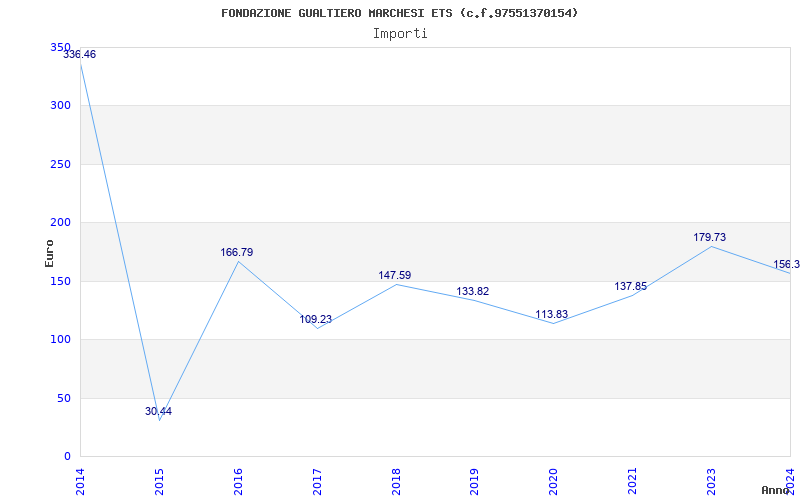The image size is (800, 500).
Task: Click the 250 y-axis tick label
Action: pyautogui.click(x=60, y=164)
